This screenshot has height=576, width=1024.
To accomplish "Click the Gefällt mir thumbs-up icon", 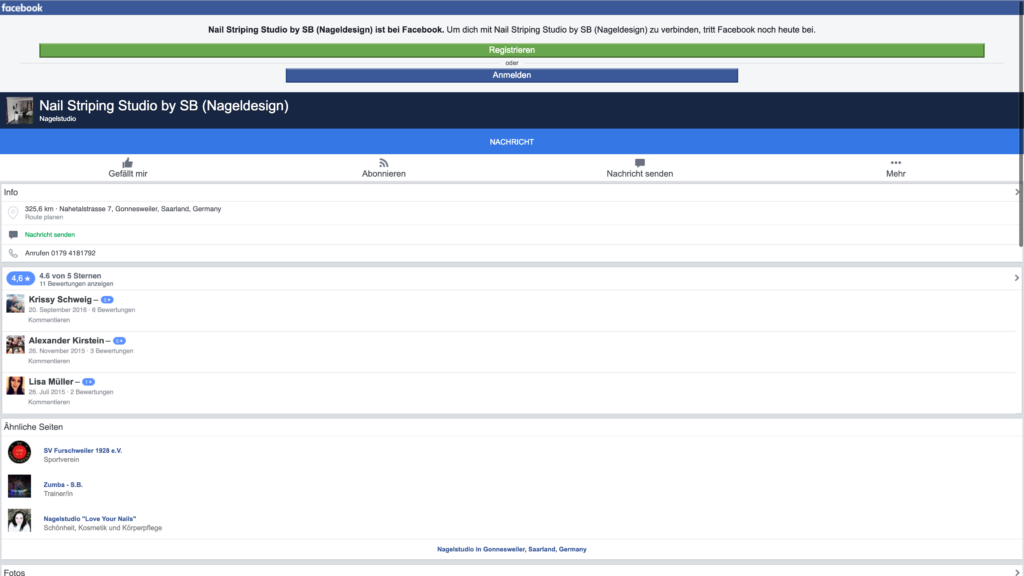I will point(127,163).
